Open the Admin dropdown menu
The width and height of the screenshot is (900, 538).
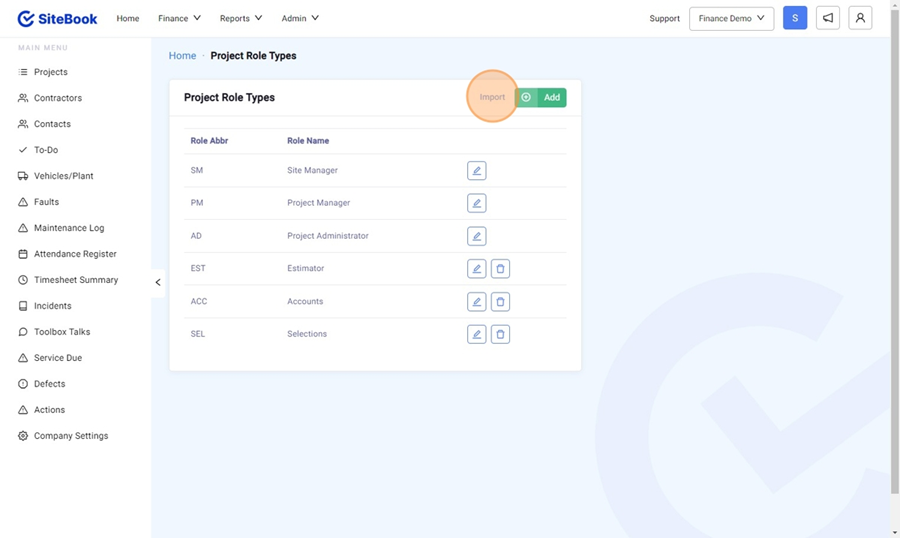tap(300, 18)
